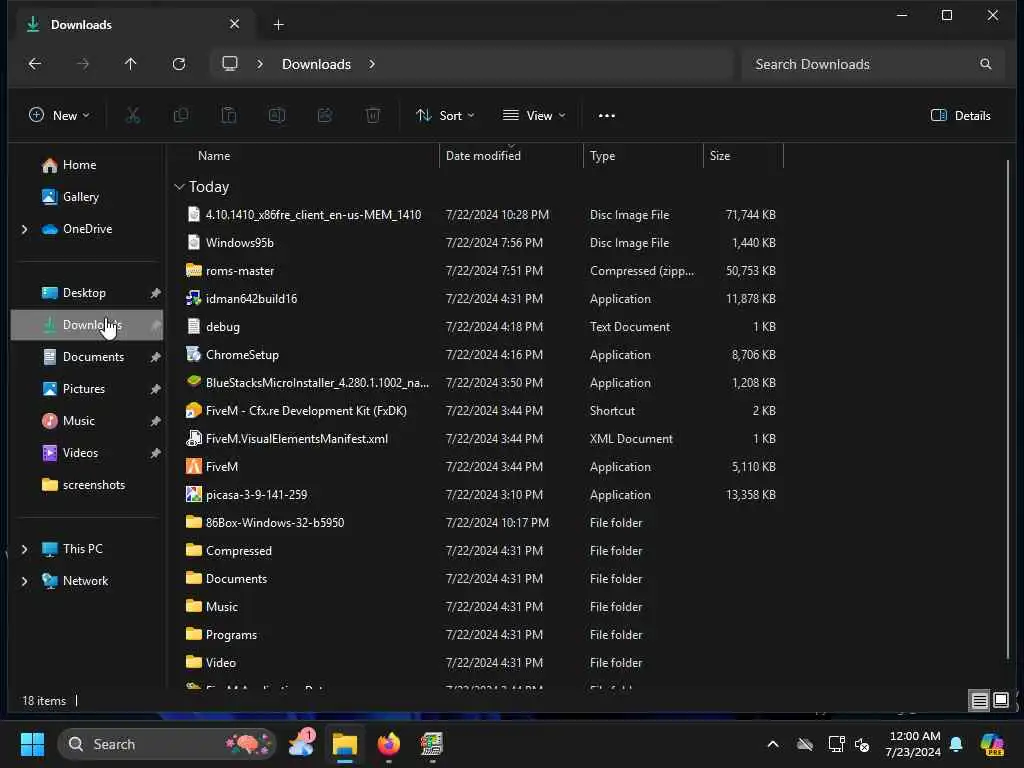Open Windows Start menu
The width and height of the screenshot is (1024, 768).
pos(32,744)
